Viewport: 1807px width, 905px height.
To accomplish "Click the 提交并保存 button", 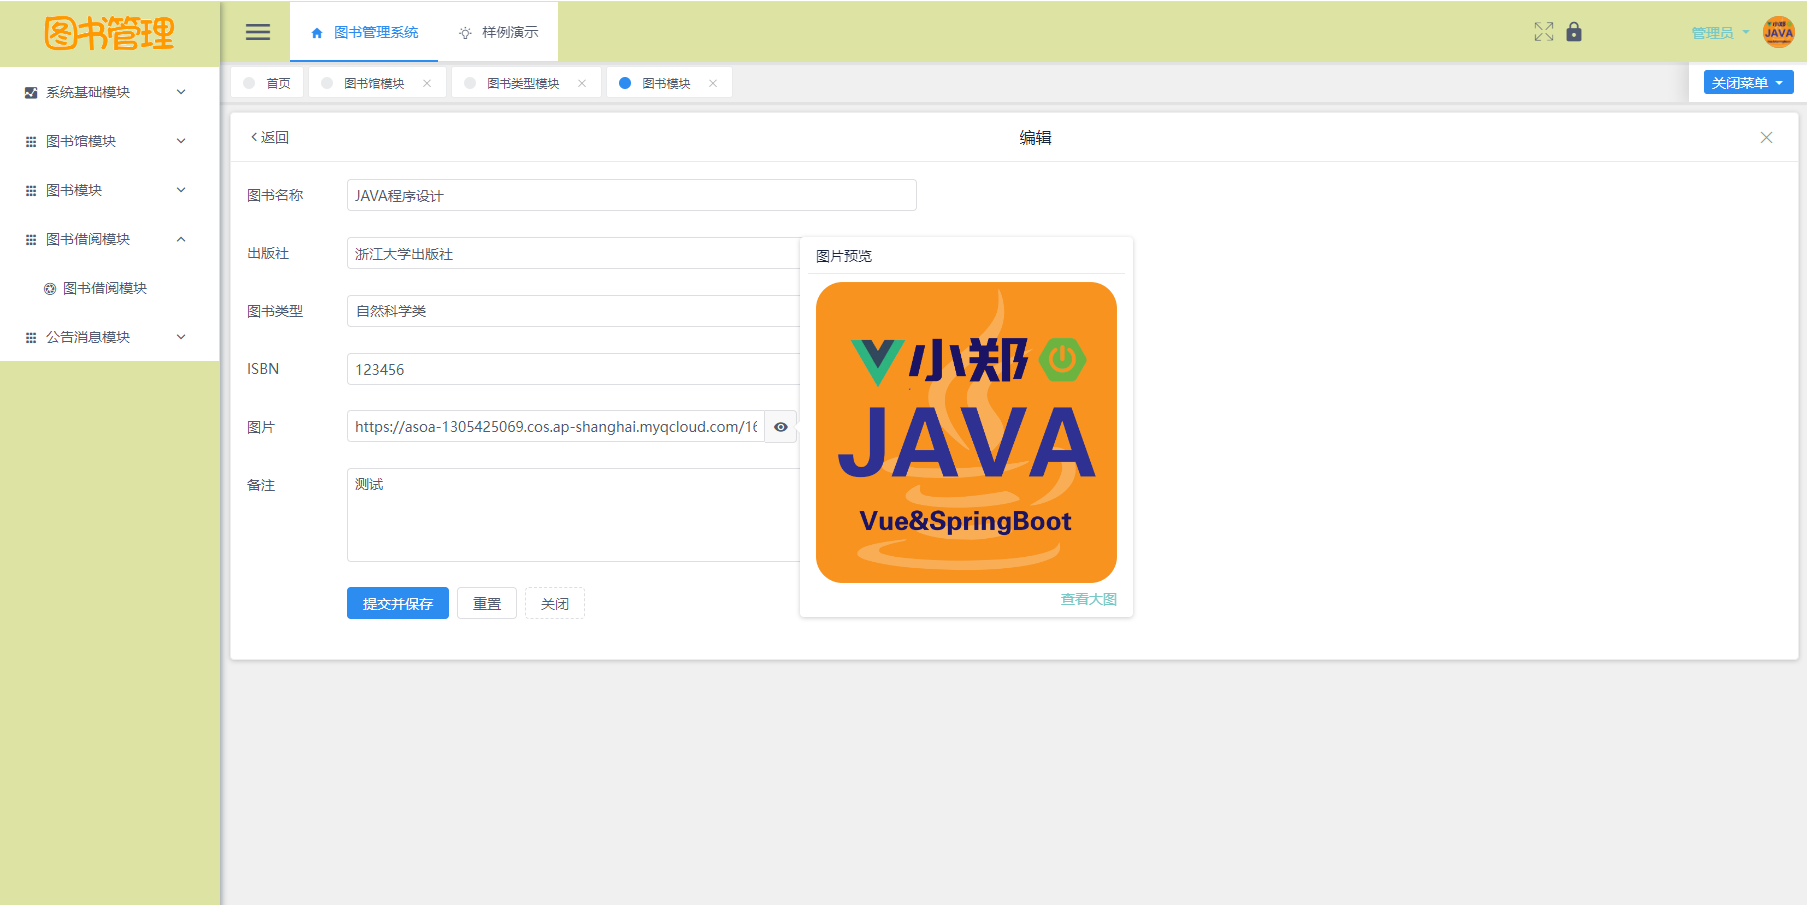I will click(x=397, y=604).
